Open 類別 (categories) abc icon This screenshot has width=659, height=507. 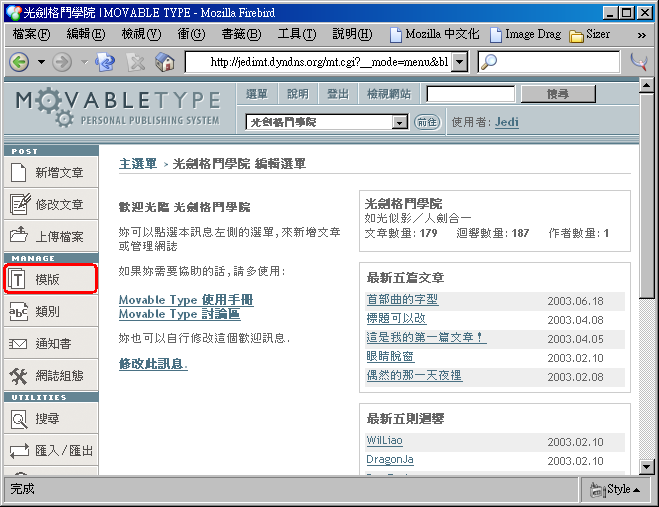[x=18, y=311]
